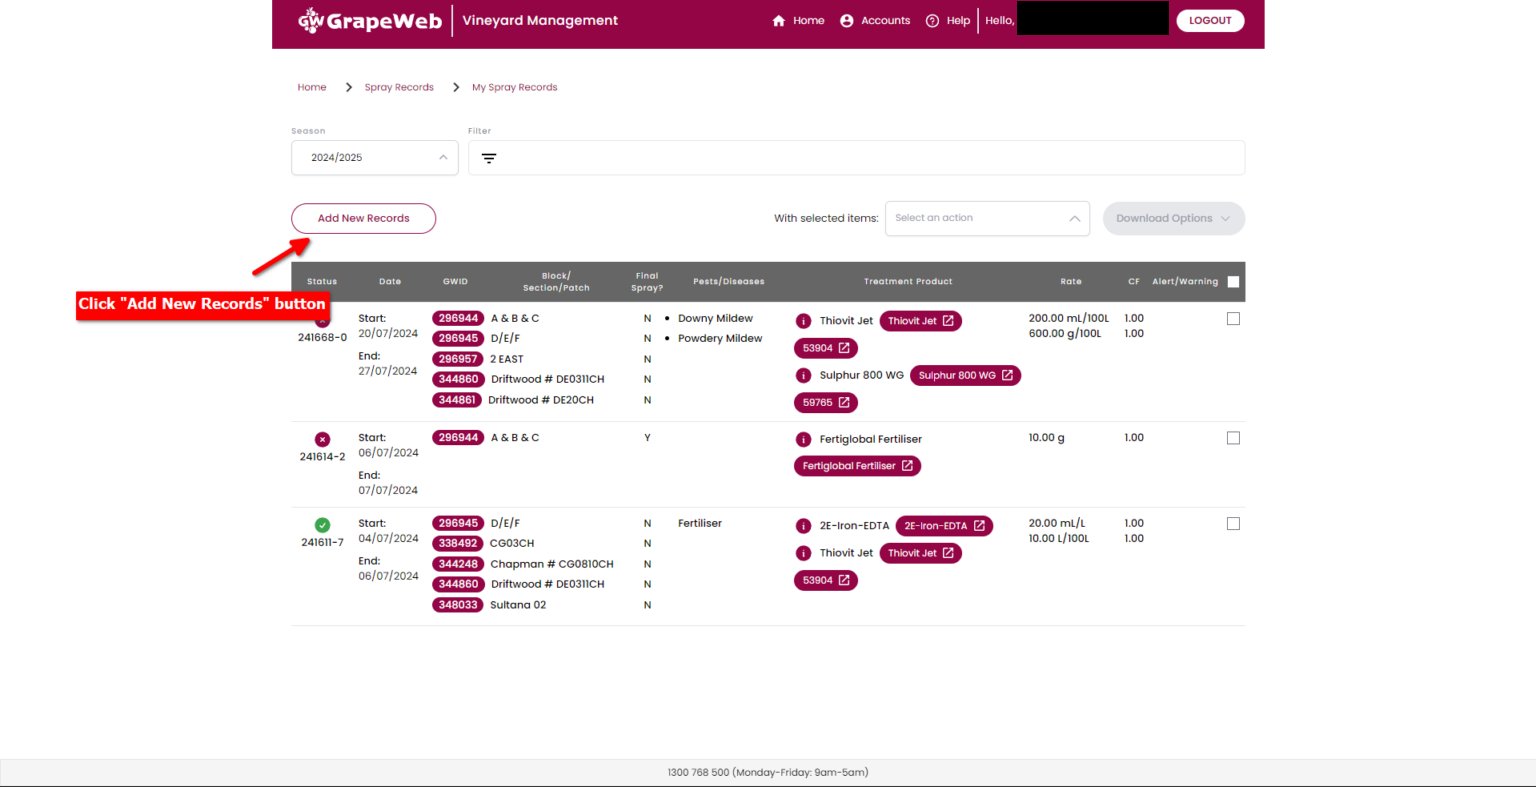The width and height of the screenshot is (1536, 787).
Task: Click info icon next to Sulphur 800 WG
Action: point(803,375)
